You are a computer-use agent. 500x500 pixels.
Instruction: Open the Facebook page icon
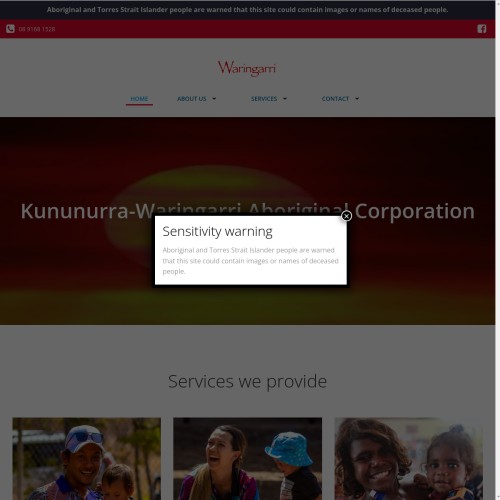pyautogui.click(x=481, y=29)
